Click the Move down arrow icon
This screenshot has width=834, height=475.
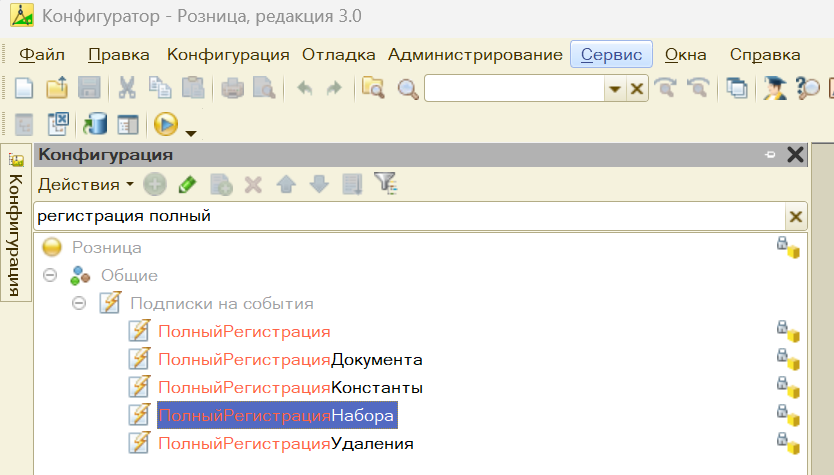tap(319, 185)
